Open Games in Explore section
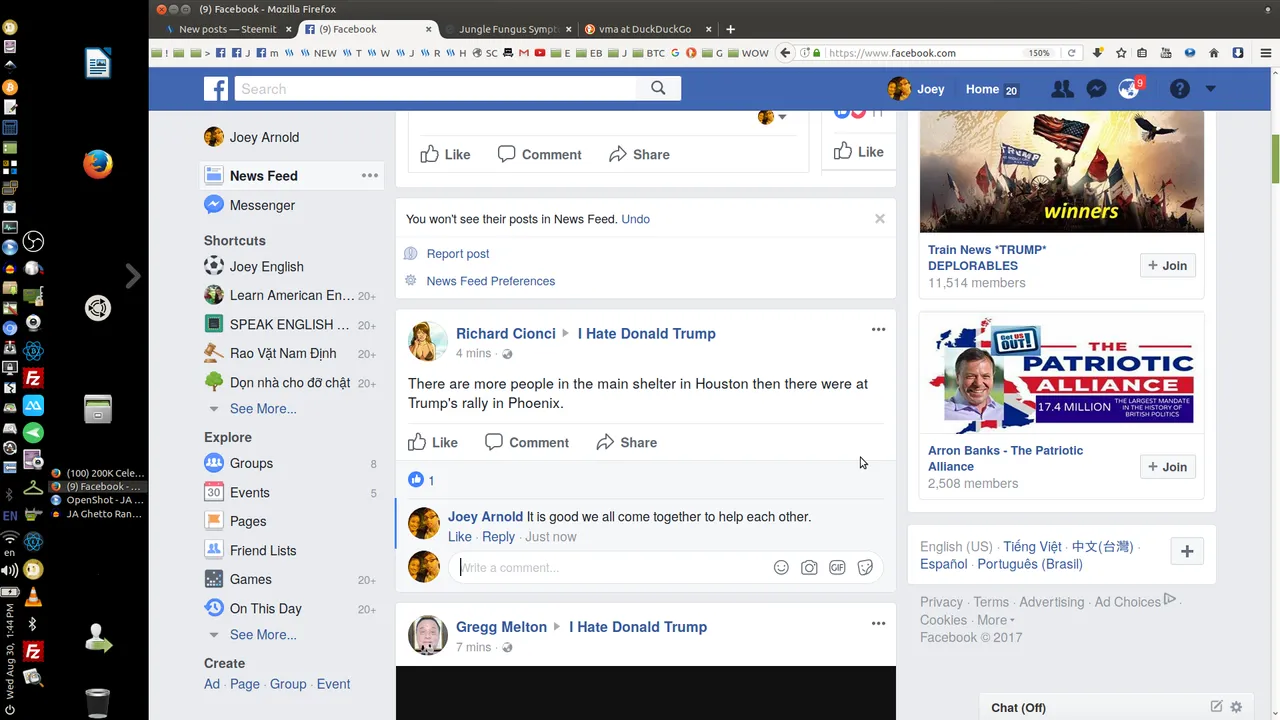The width and height of the screenshot is (1280, 720). coord(251,580)
